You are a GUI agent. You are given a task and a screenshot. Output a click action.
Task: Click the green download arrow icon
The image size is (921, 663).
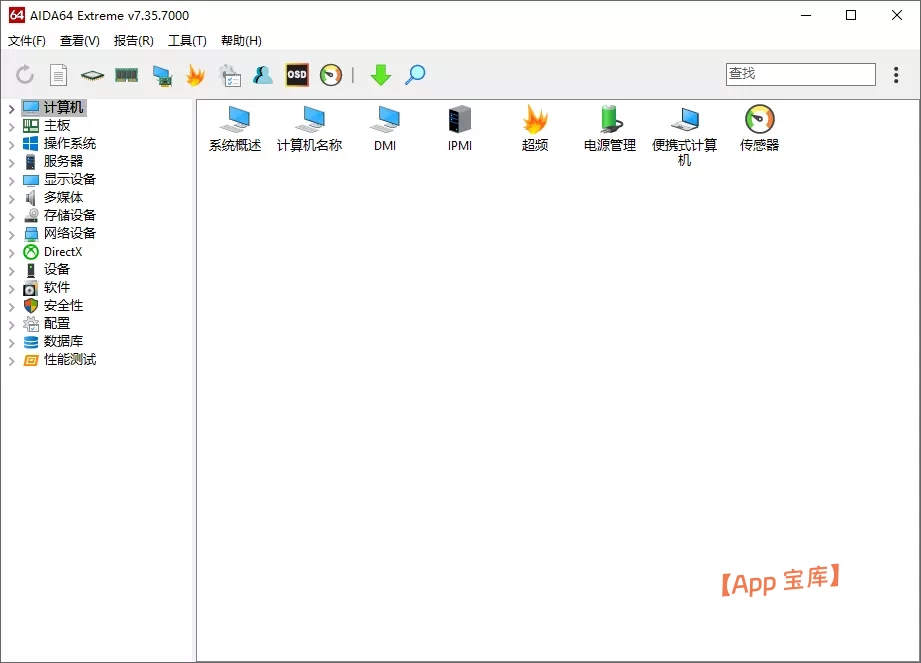381,75
